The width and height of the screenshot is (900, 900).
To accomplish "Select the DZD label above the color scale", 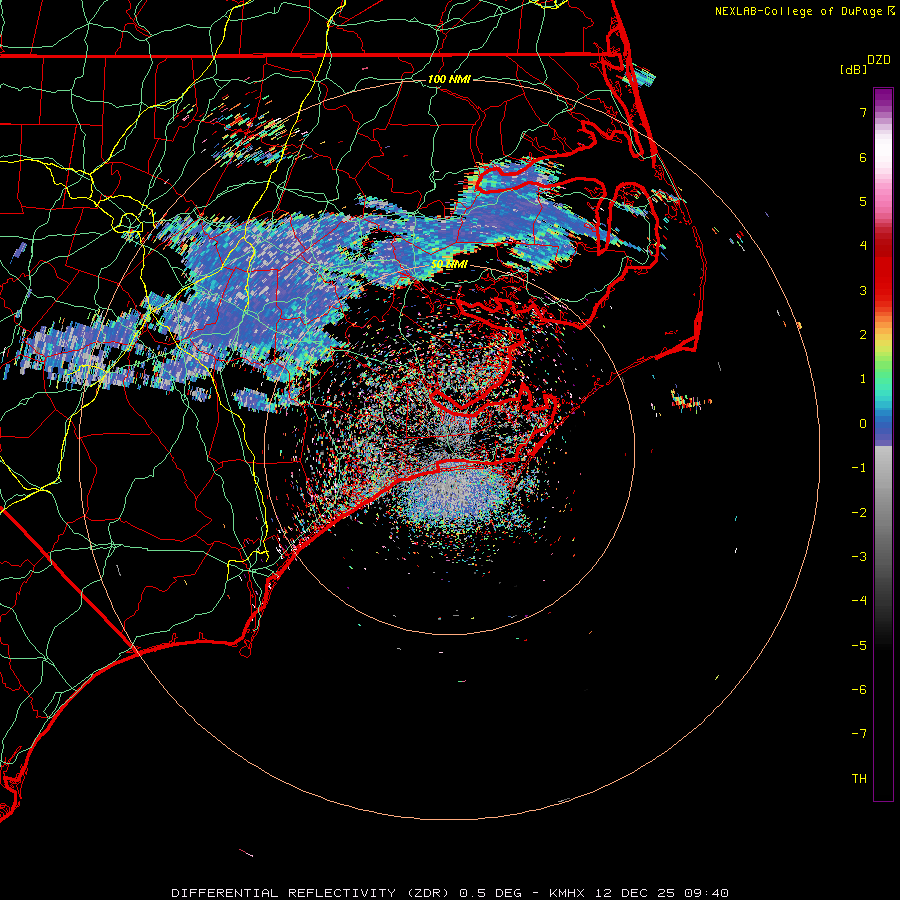I will click(879, 59).
